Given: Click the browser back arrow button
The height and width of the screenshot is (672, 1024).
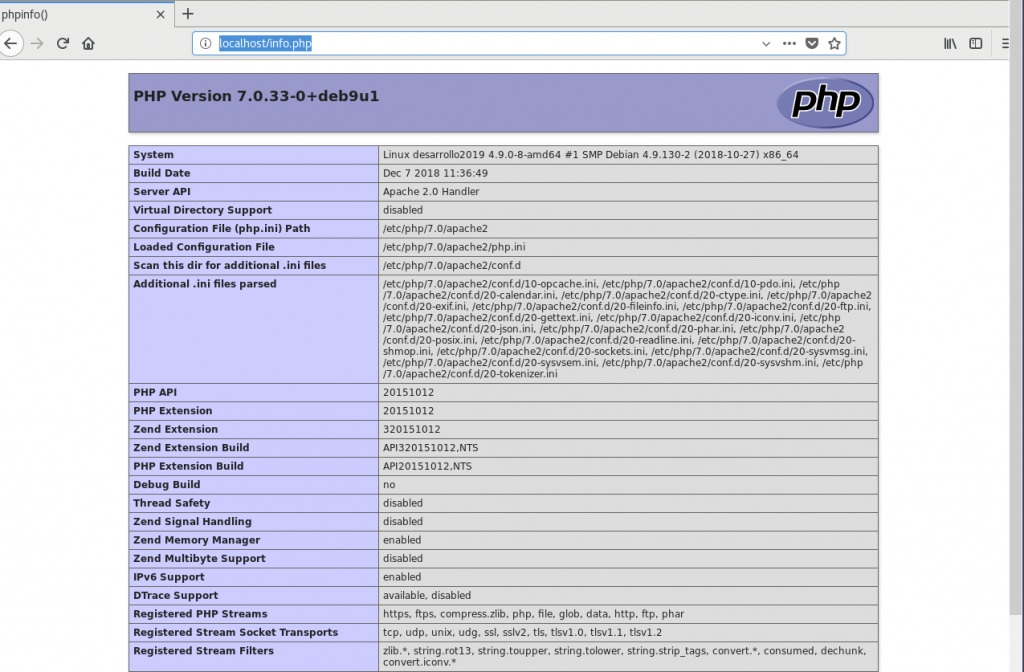Looking at the screenshot, I should pos(11,44).
